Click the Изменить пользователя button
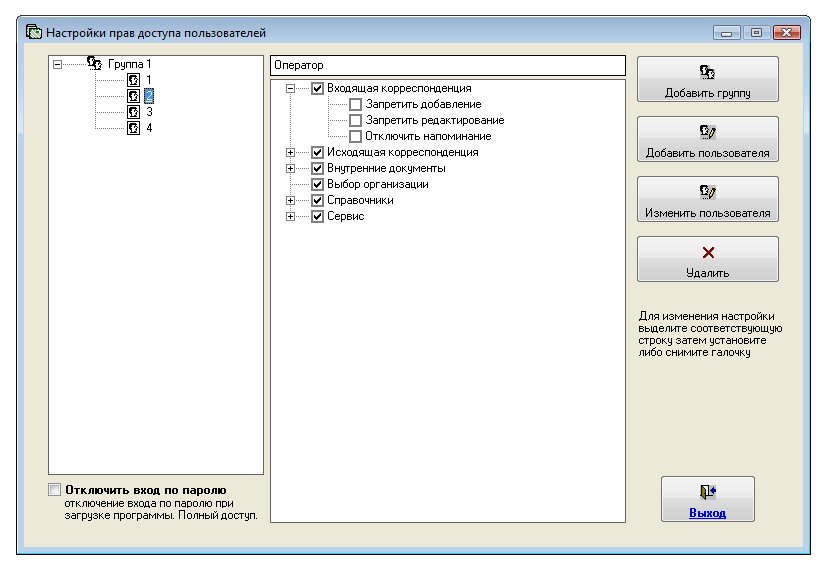Screen dimensions: 832x571 [x=707, y=199]
